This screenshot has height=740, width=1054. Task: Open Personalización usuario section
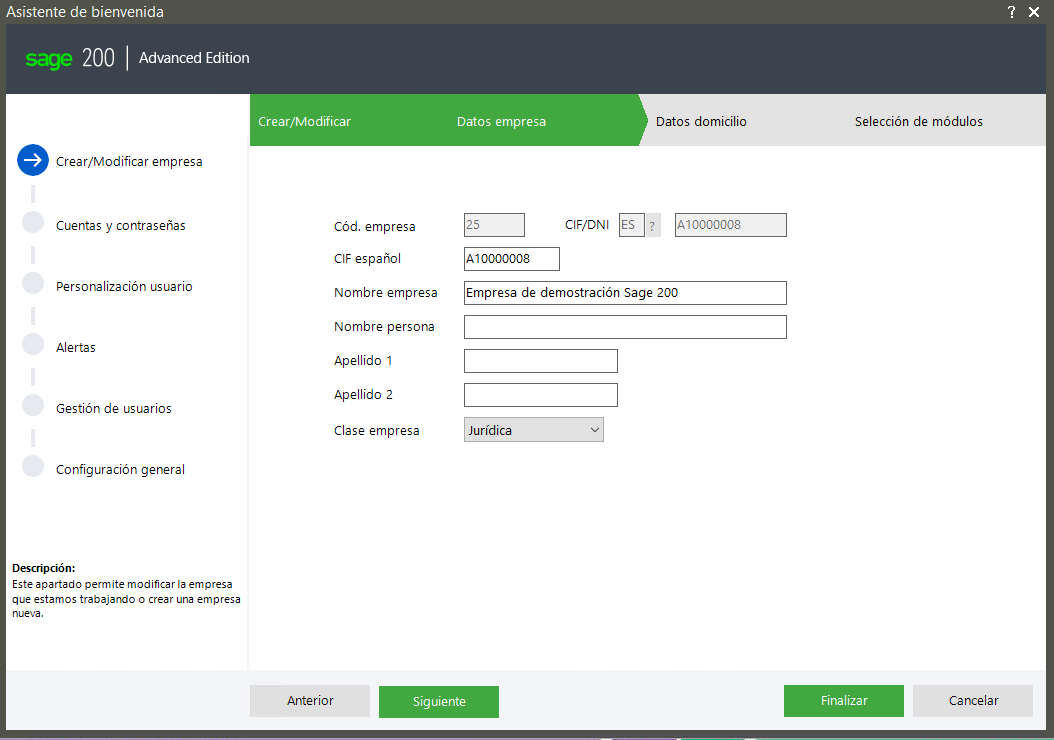(124, 286)
